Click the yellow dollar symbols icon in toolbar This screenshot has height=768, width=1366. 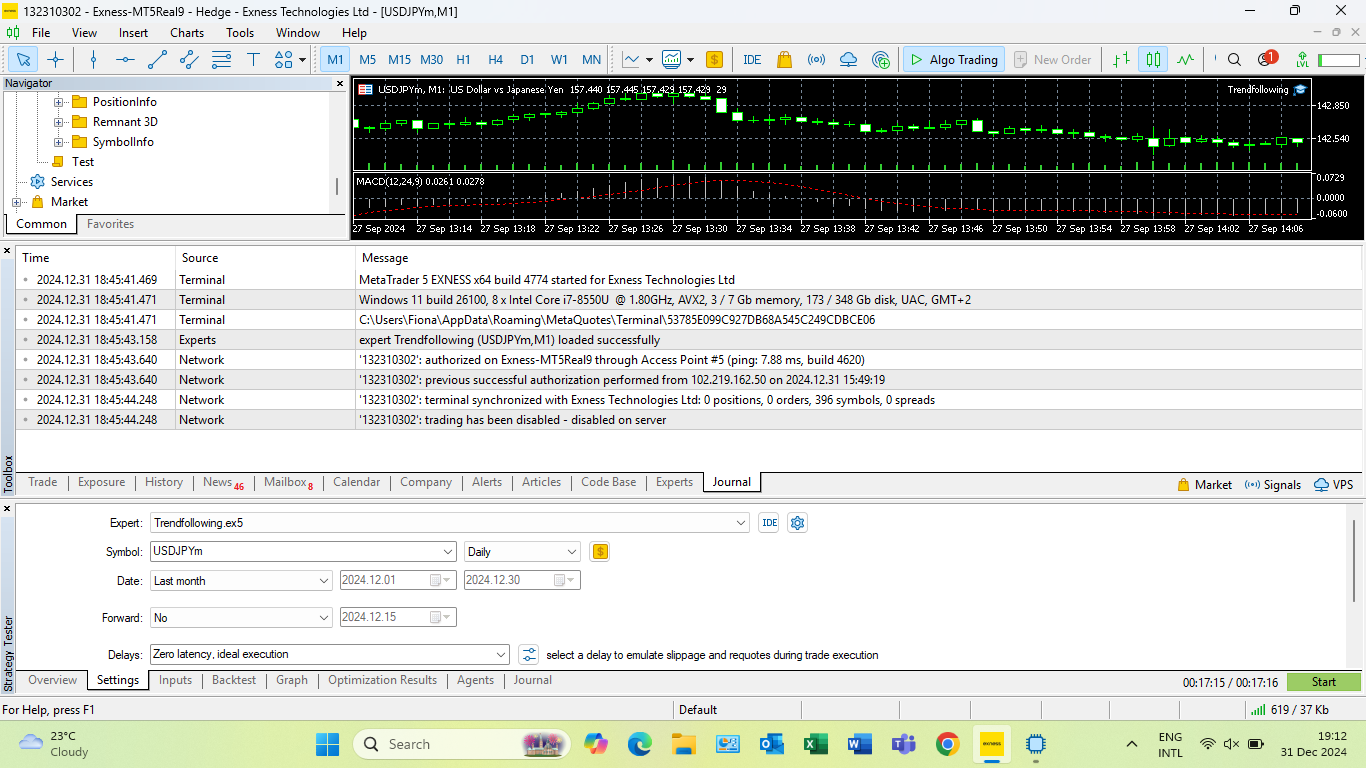point(714,60)
